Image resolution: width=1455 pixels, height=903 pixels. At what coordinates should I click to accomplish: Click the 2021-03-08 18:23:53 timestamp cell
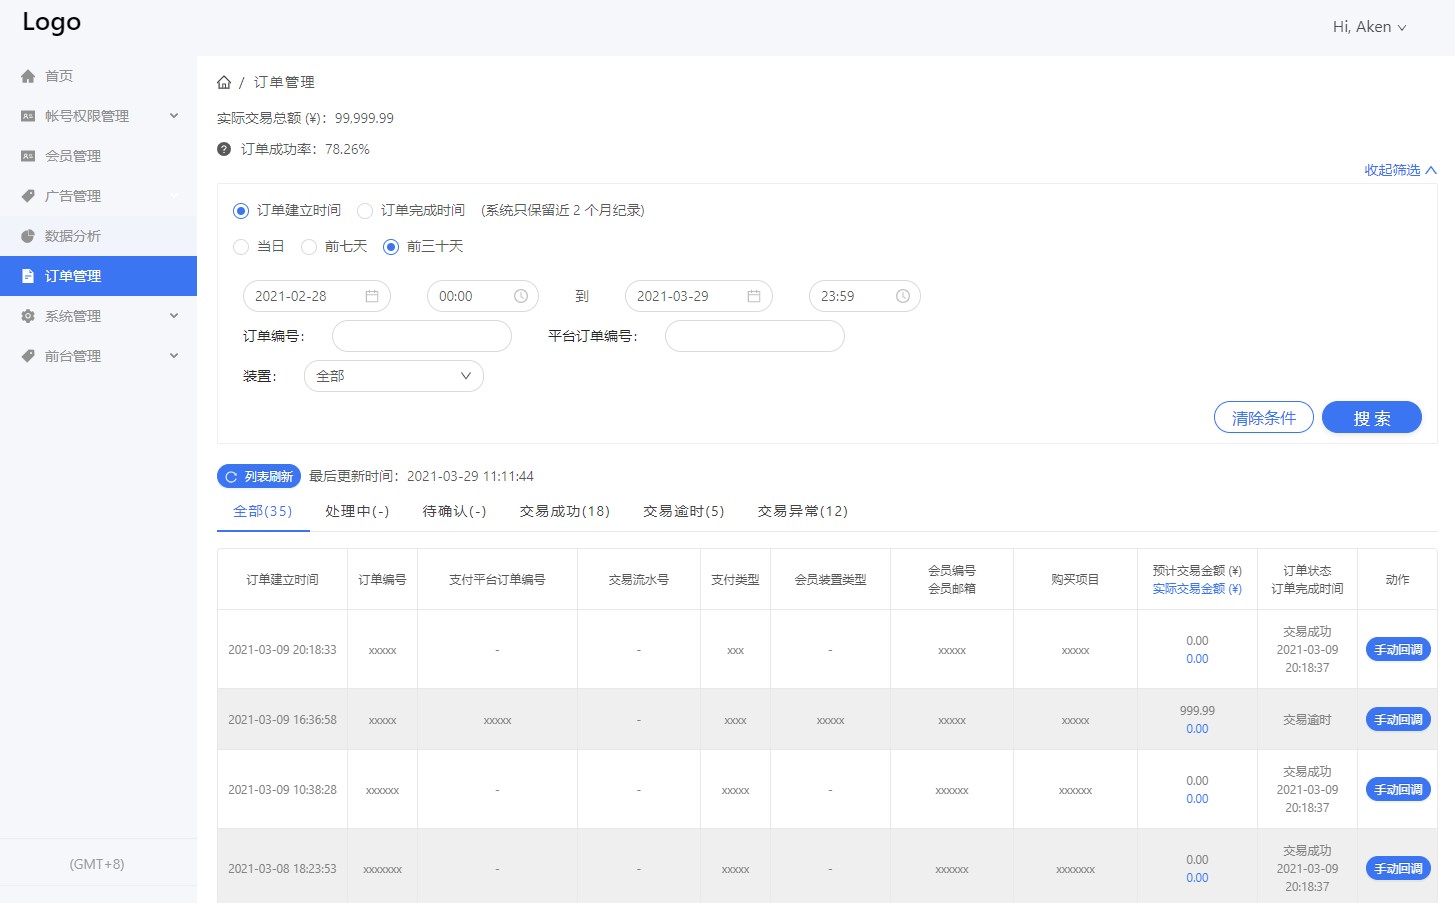pyautogui.click(x=282, y=869)
